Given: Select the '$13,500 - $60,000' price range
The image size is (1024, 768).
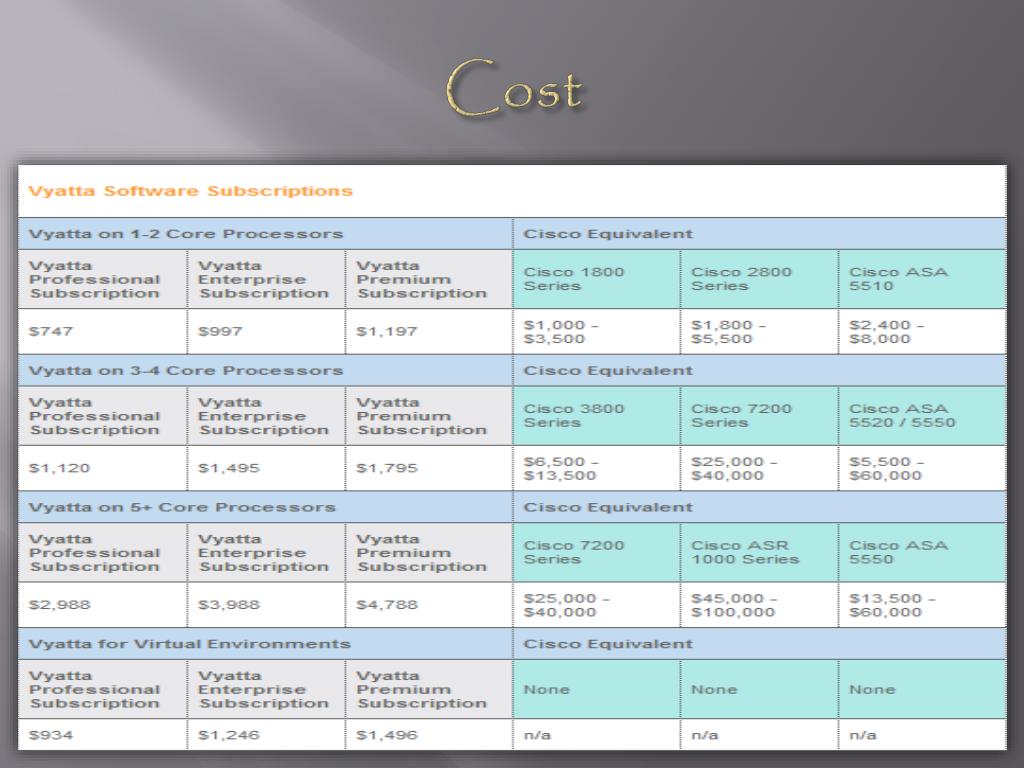Looking at the screenshot, I should [x=892, y=605].
